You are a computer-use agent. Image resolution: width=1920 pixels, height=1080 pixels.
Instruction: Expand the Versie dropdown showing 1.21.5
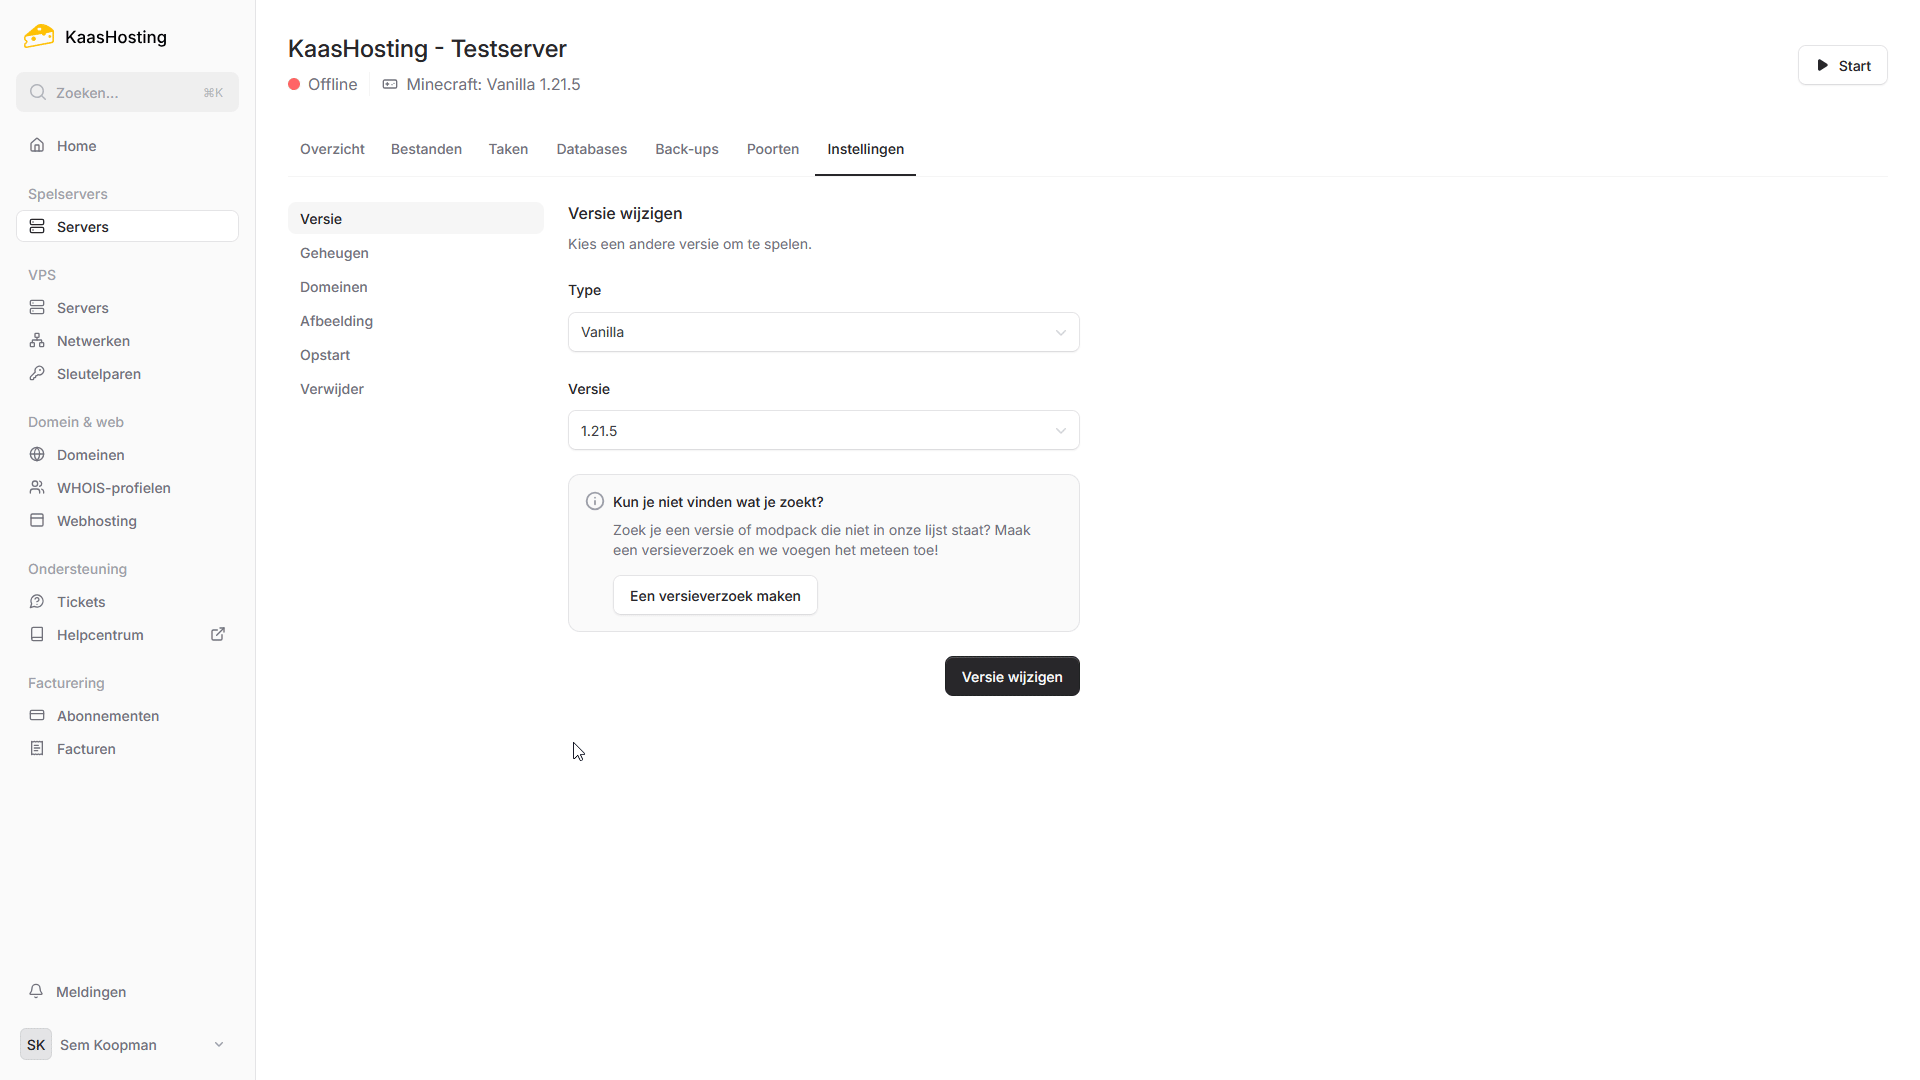point(823,431)
